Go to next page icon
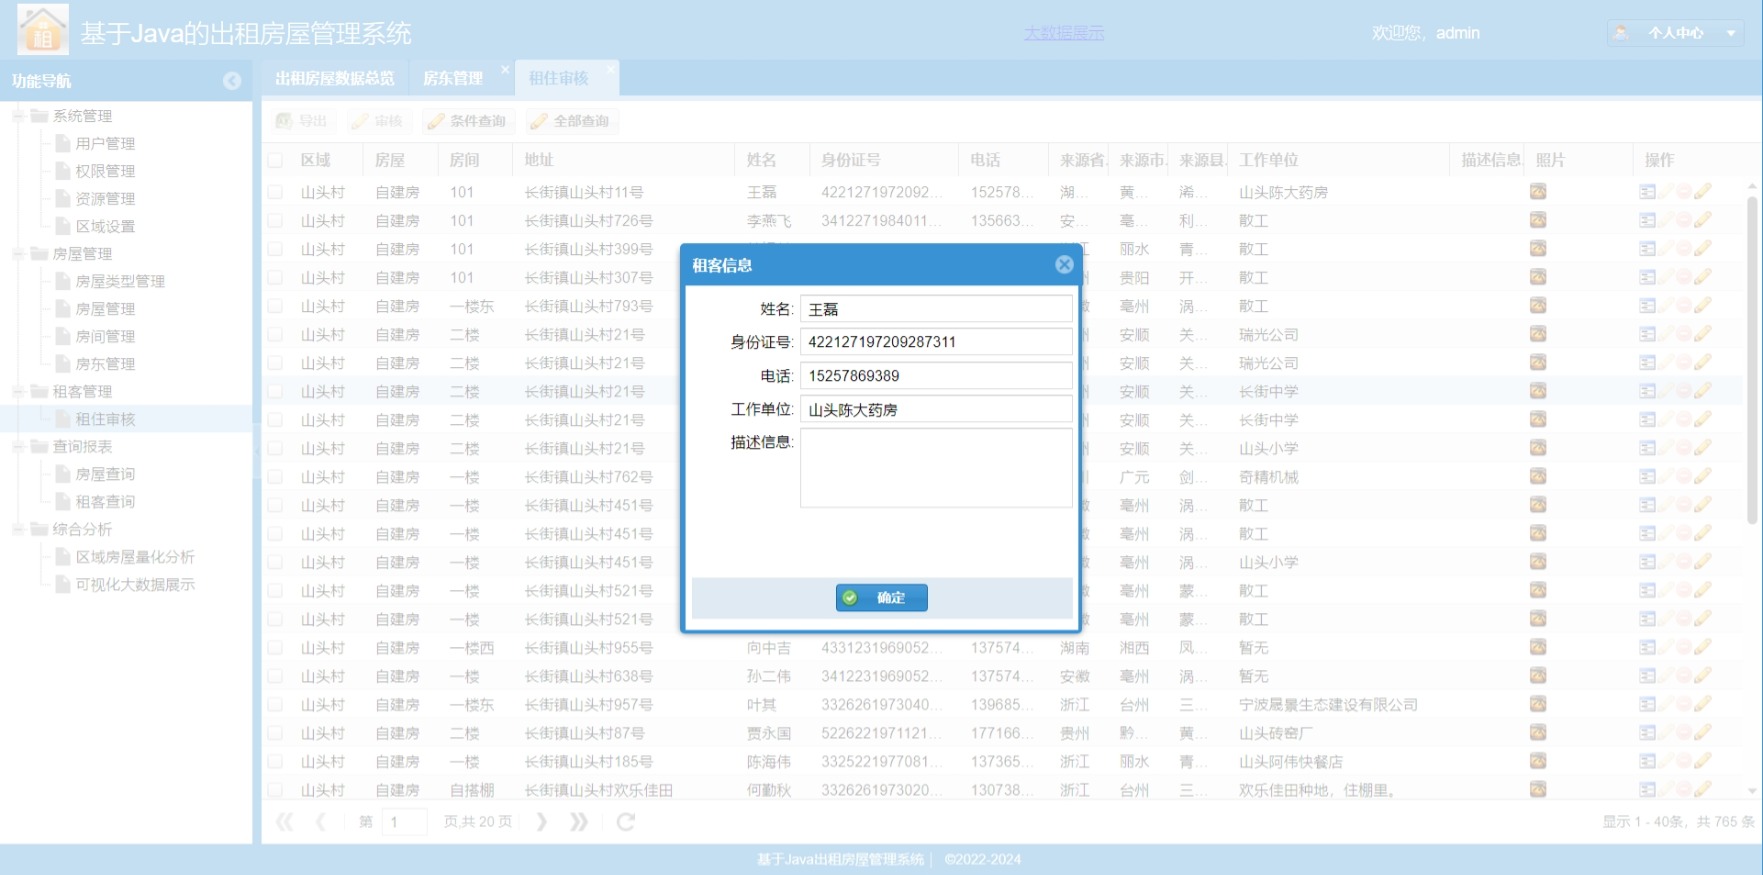The width and height of the screenshot is (1763, 875). tap(541, 821)
